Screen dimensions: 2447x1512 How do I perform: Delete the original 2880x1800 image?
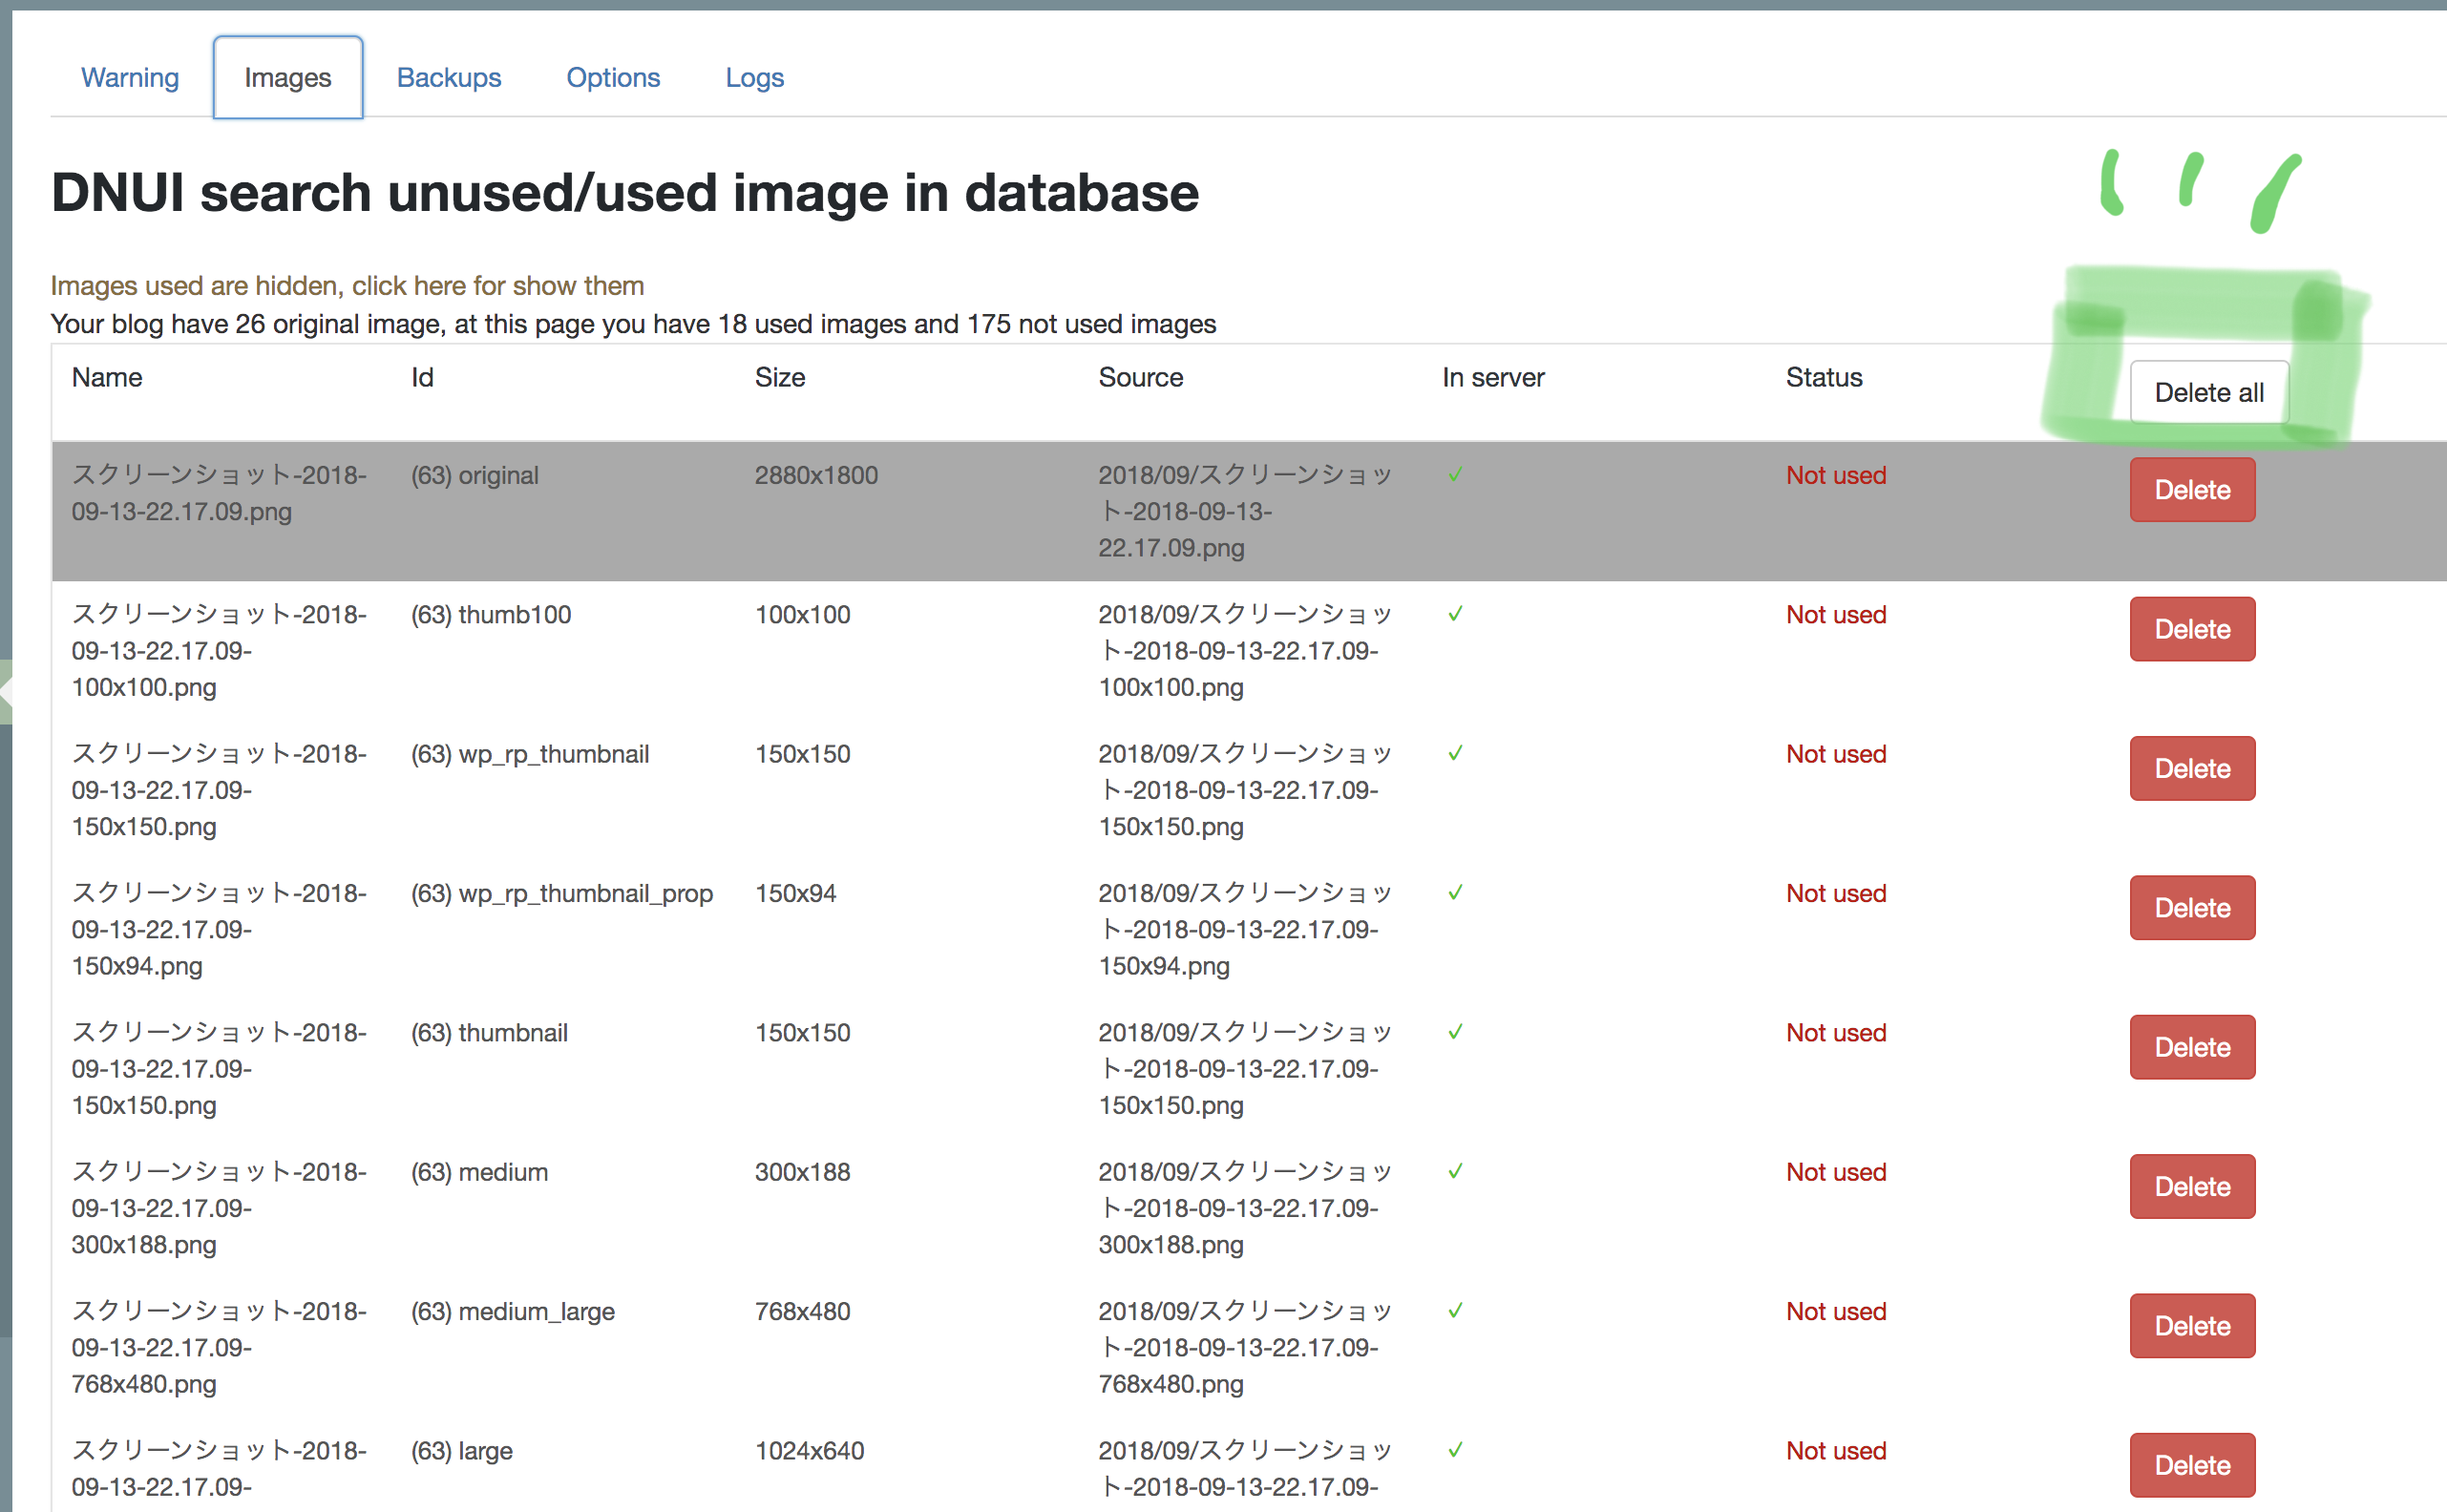tap(2192, 489)
